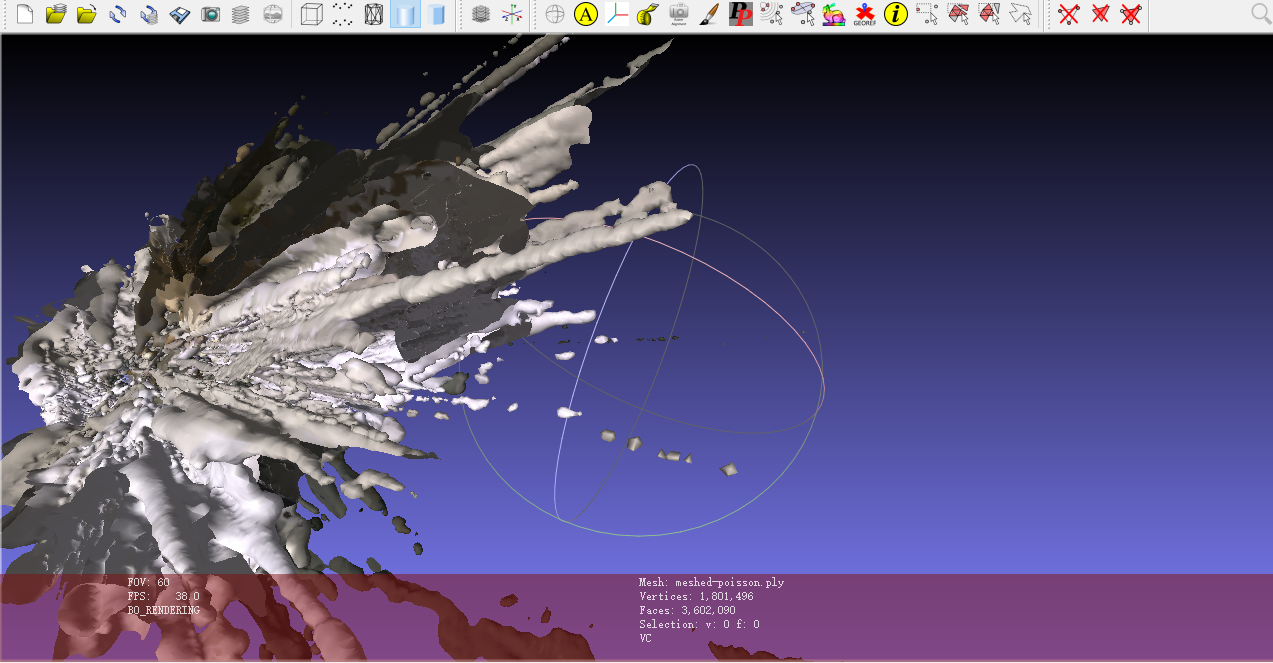Click the 'BO_RENDERING' label
Image resolution: width=1273 pixels, height=663 pixels.
tap(163, 610)
